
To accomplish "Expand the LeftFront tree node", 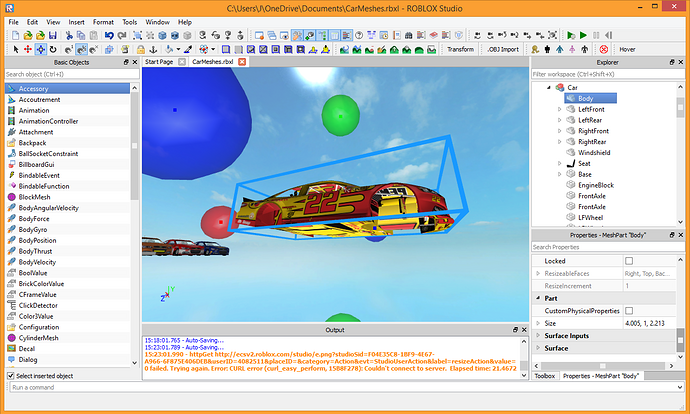I will (559, 109).
